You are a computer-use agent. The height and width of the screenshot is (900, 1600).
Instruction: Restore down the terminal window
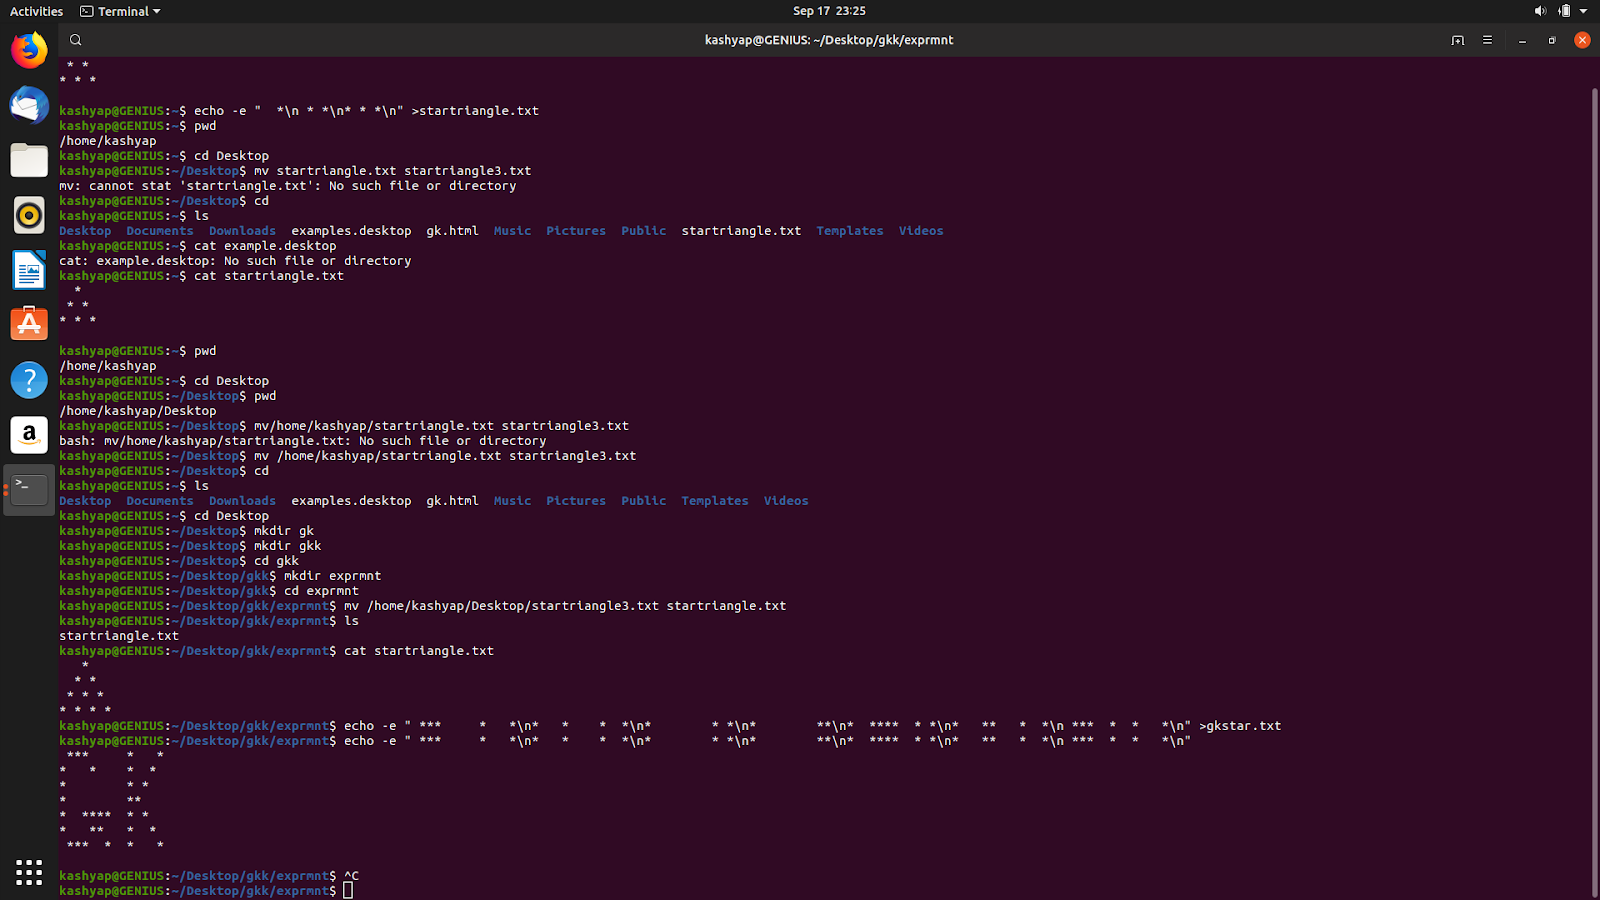pyautogui.click(x=1552, y=40)
